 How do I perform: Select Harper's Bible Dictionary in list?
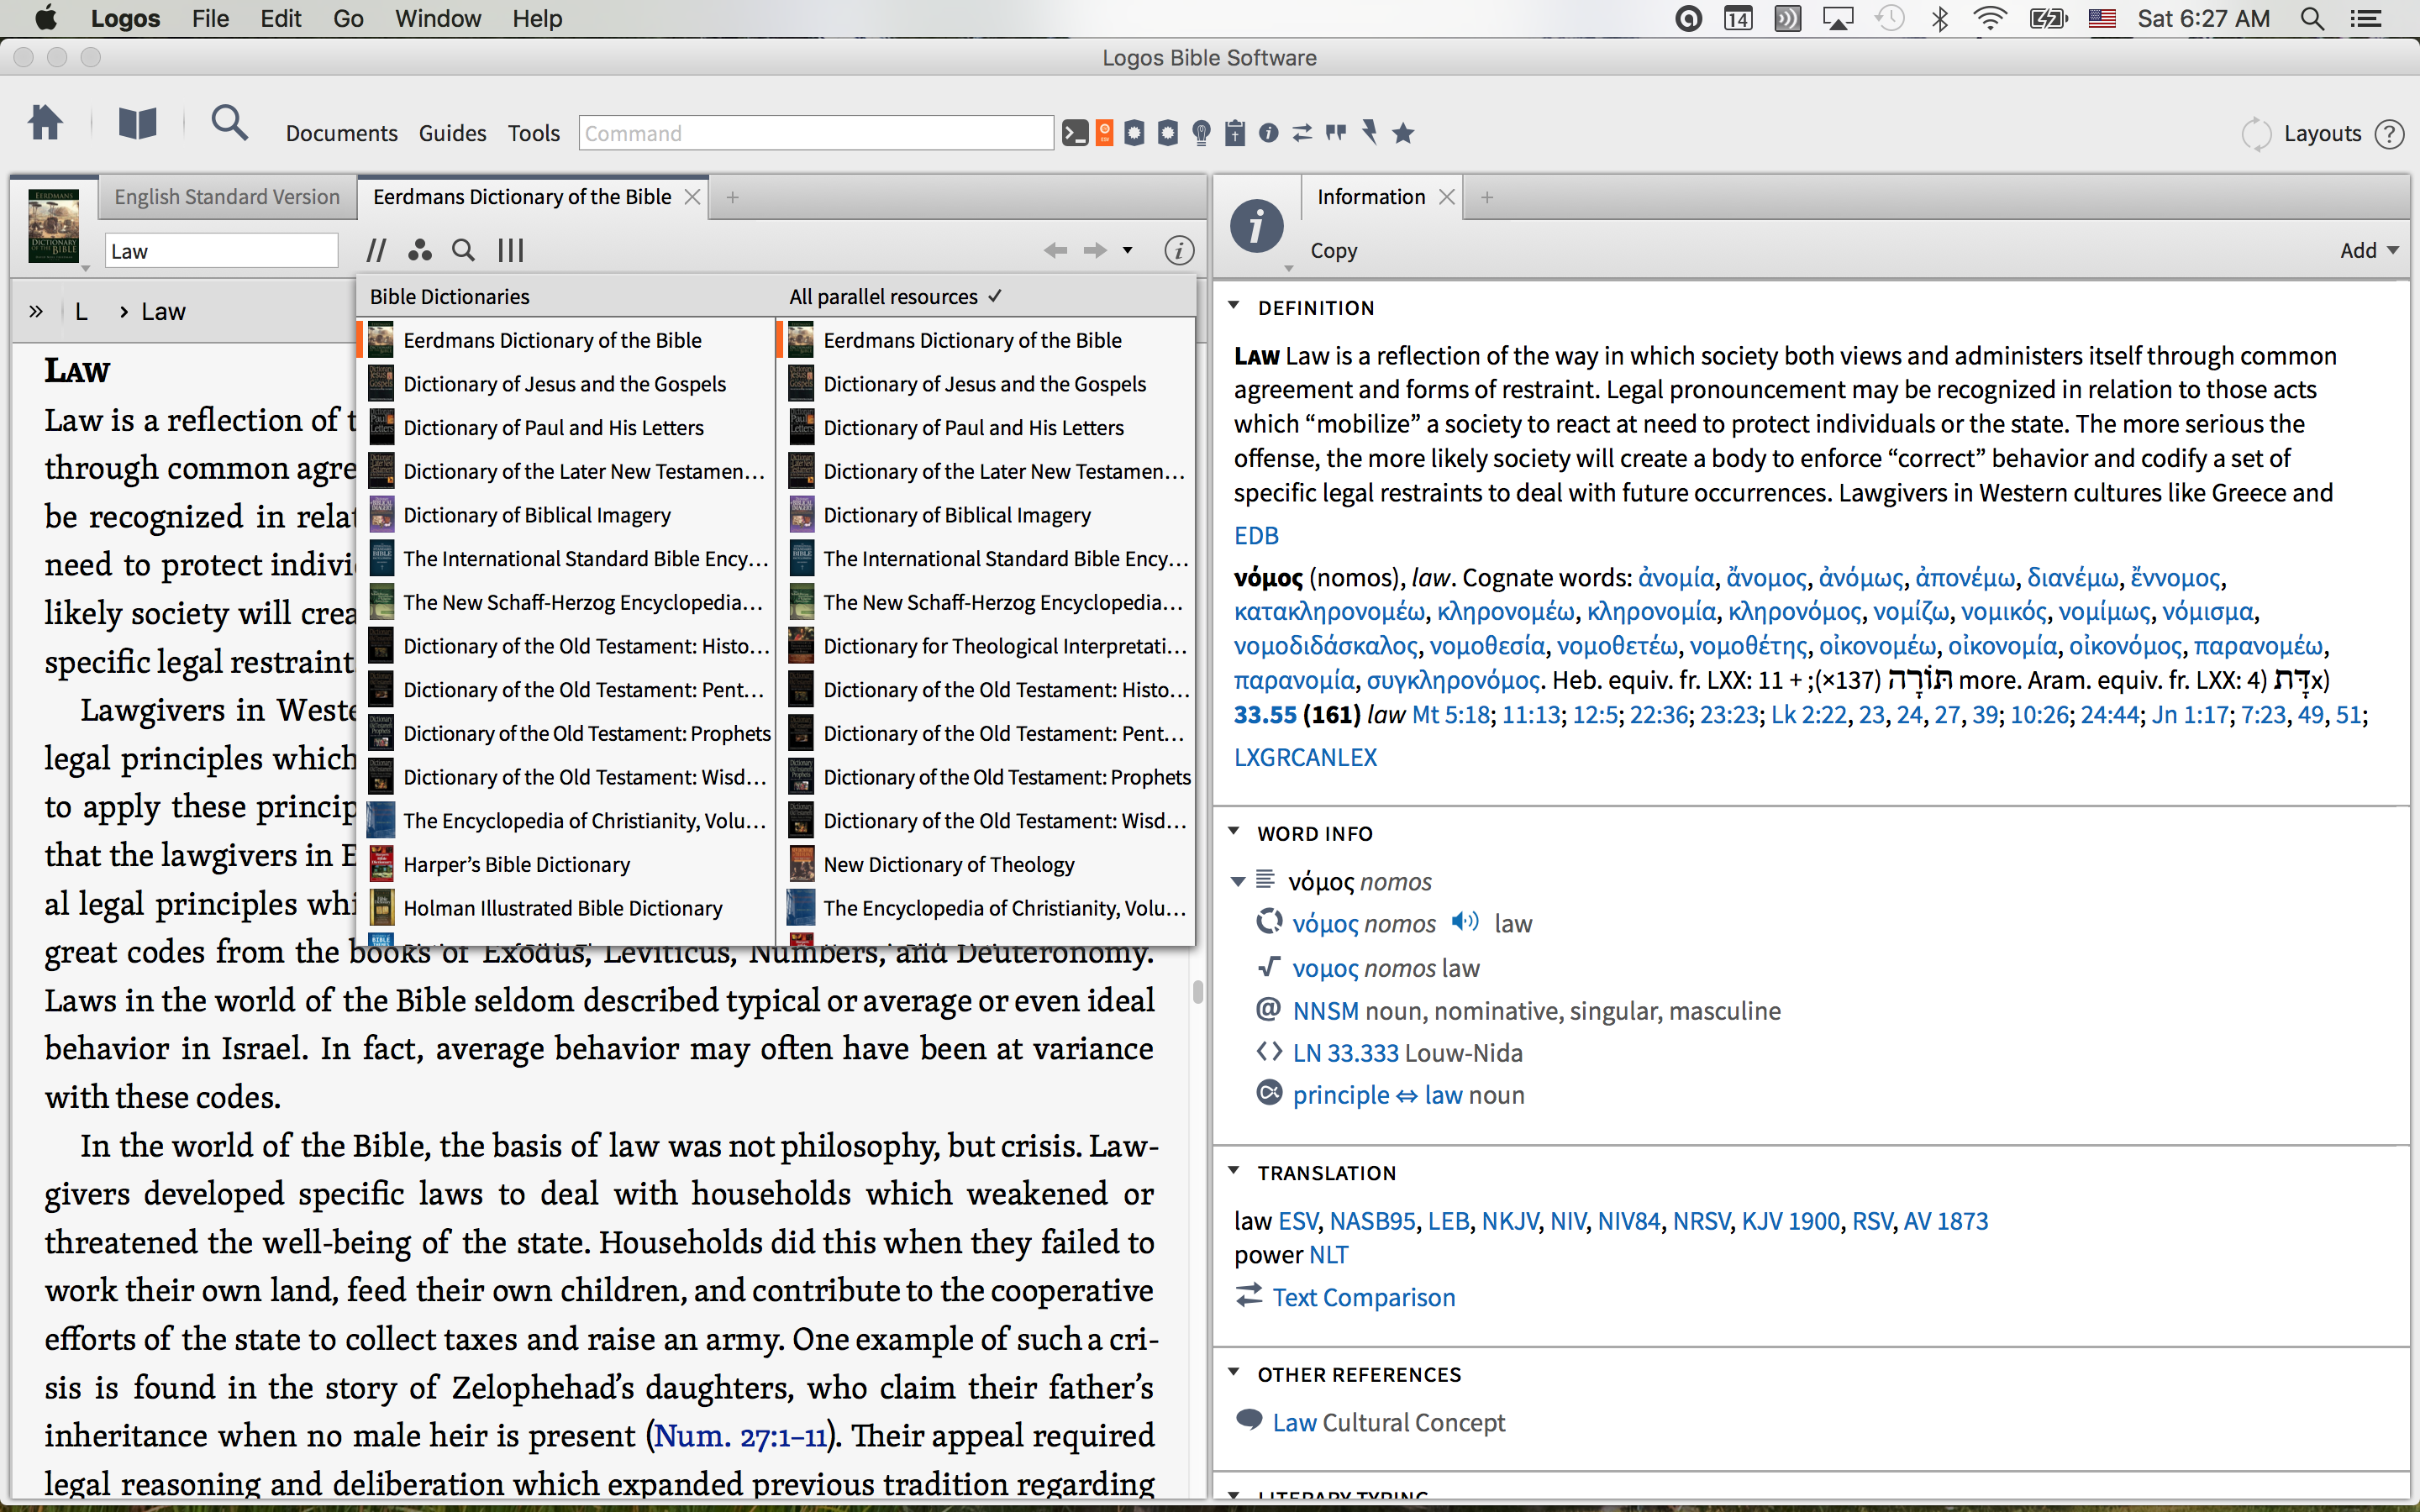(566, 864)
